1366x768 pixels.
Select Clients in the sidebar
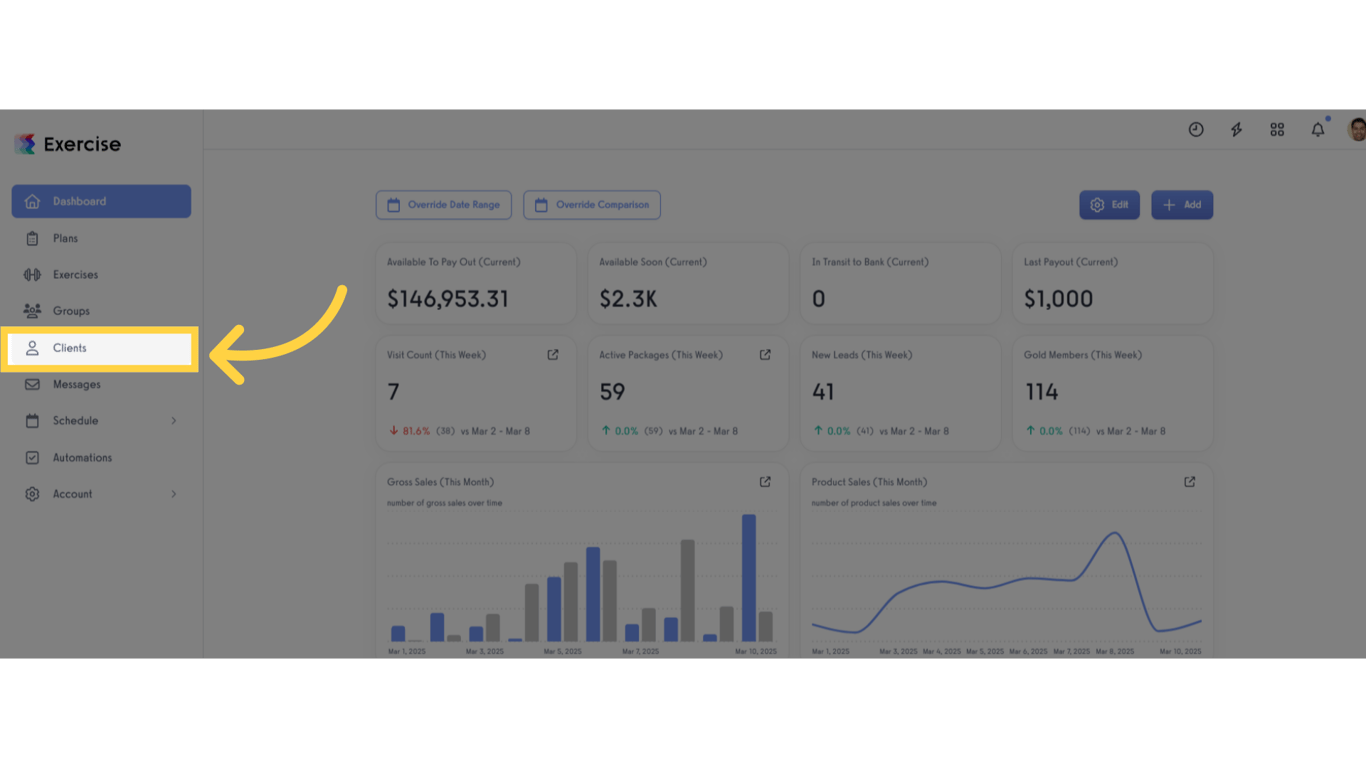[x=100, y=348]
